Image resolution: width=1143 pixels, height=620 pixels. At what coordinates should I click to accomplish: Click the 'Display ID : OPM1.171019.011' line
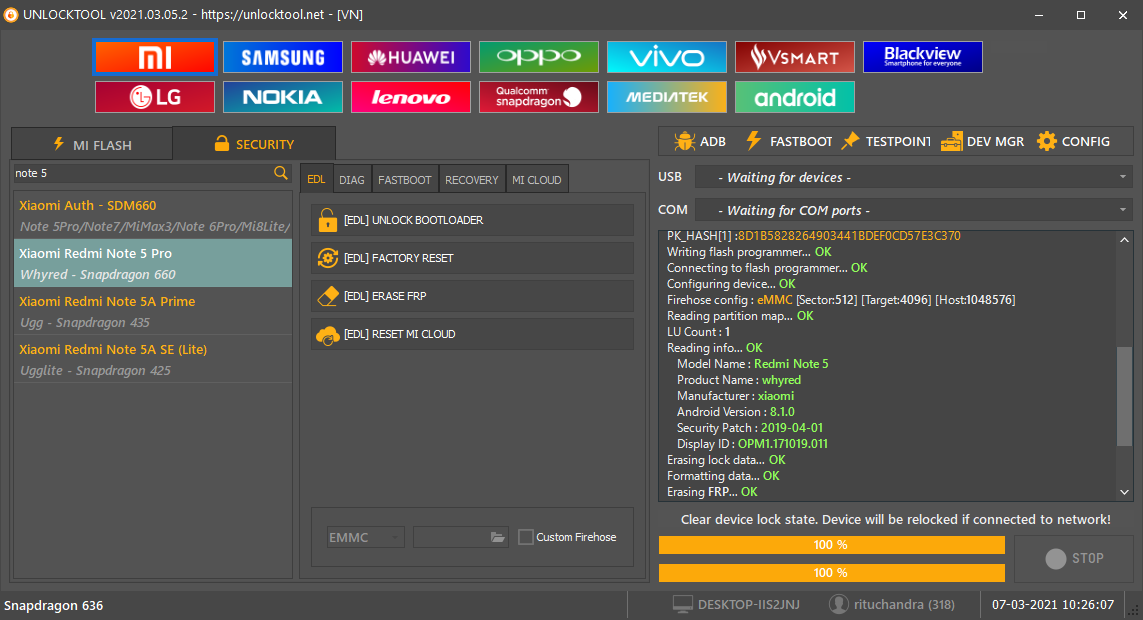tap(752, 444)
